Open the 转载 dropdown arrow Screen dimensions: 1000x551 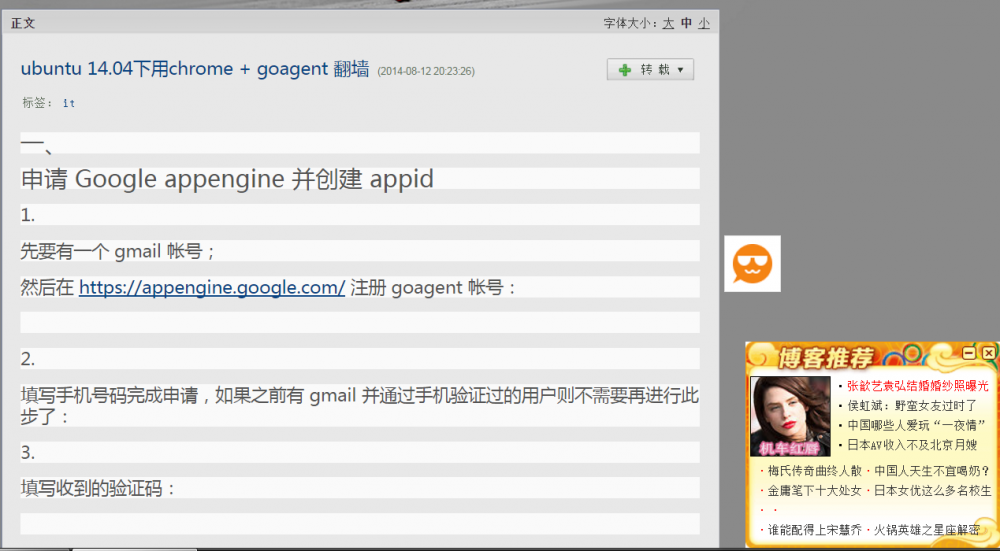[x=681, y=70]
